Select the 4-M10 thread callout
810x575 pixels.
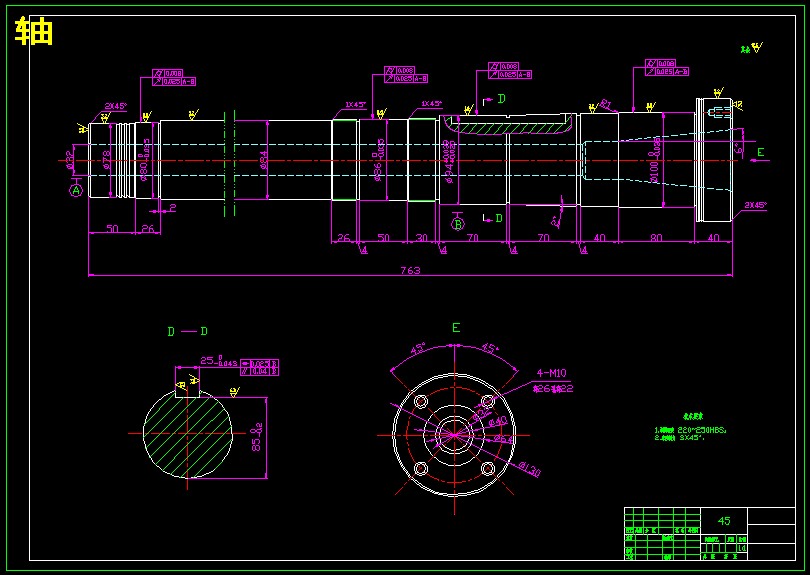tap(552, 374)
